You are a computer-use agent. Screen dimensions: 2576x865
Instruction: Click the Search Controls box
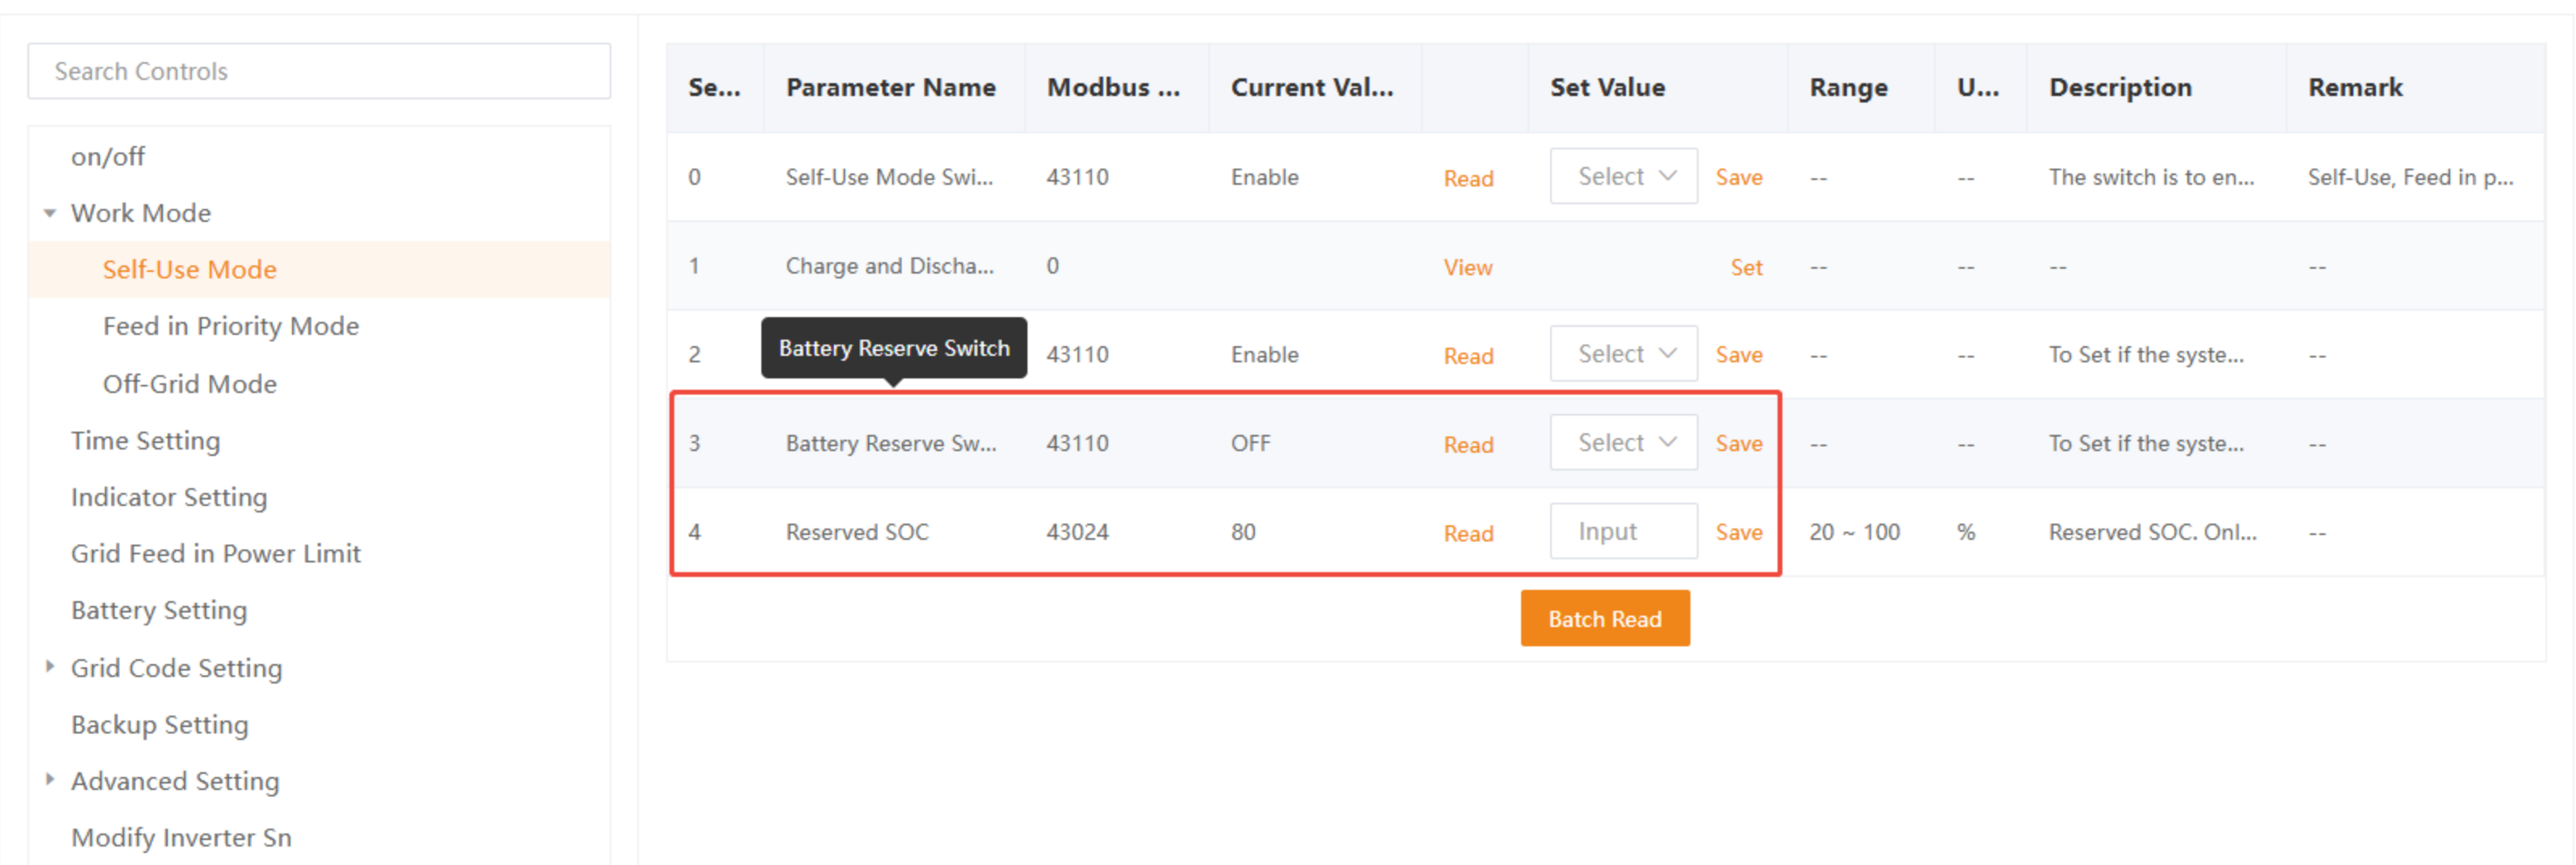319,71
